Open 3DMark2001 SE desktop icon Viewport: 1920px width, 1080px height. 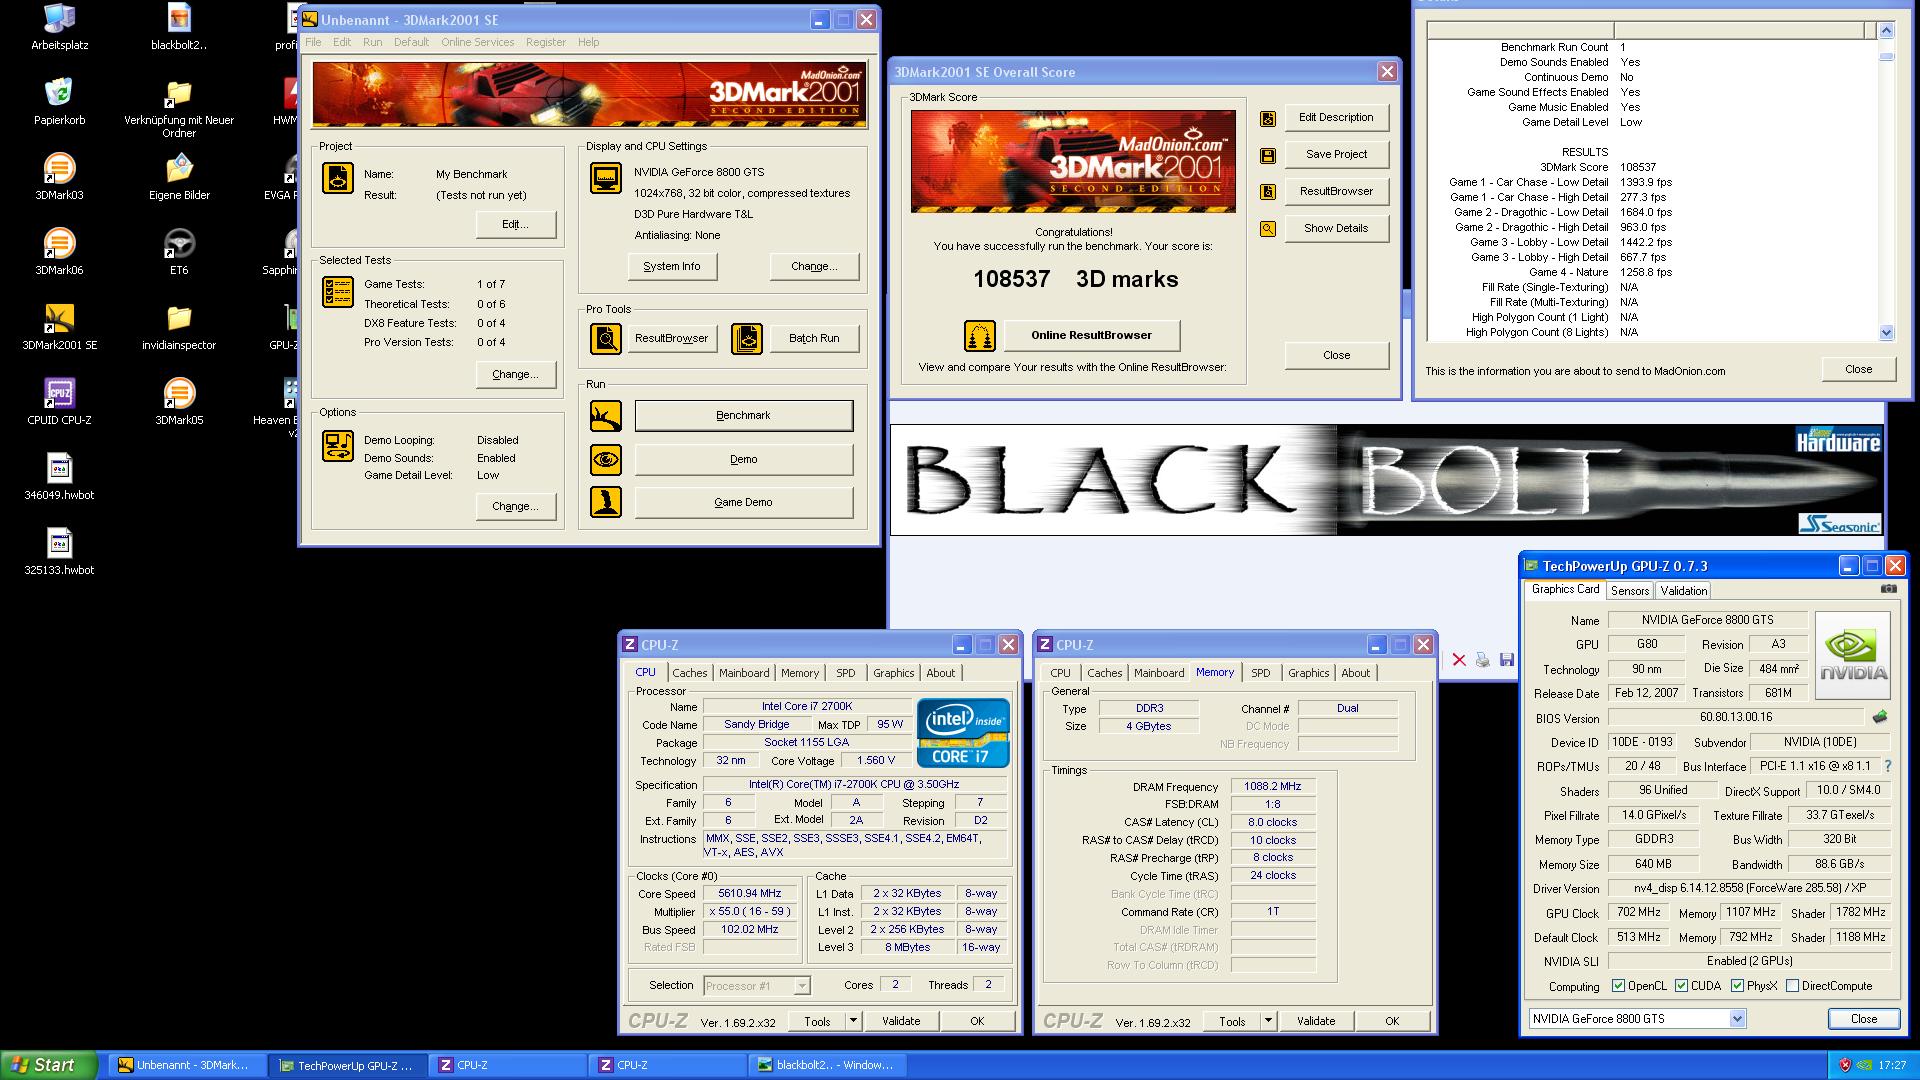click(59, 327)
